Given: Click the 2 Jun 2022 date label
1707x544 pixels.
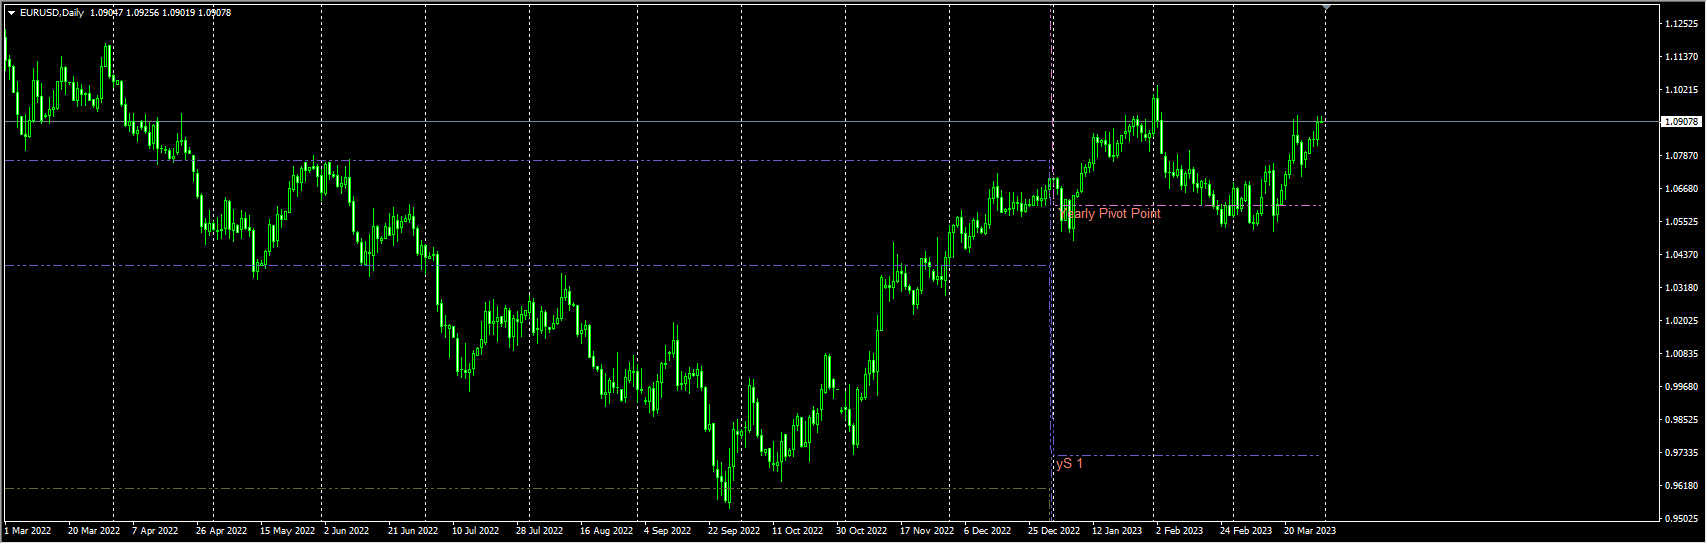Looking at the screenshot, I should [346, 531].
